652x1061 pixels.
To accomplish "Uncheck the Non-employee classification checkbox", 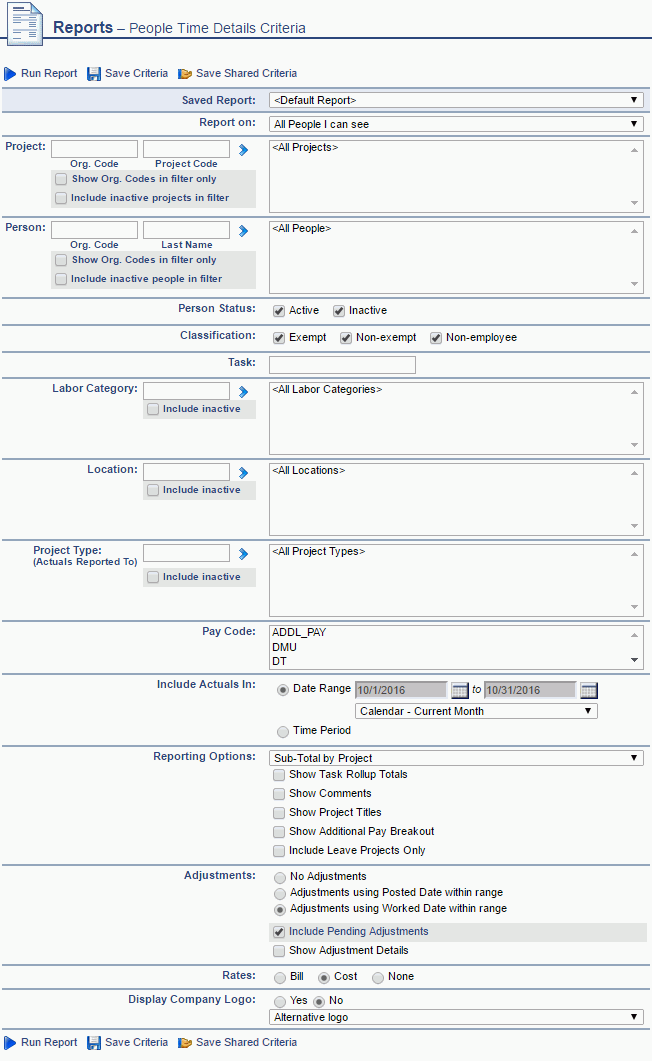I will click(x=436, y=338).
